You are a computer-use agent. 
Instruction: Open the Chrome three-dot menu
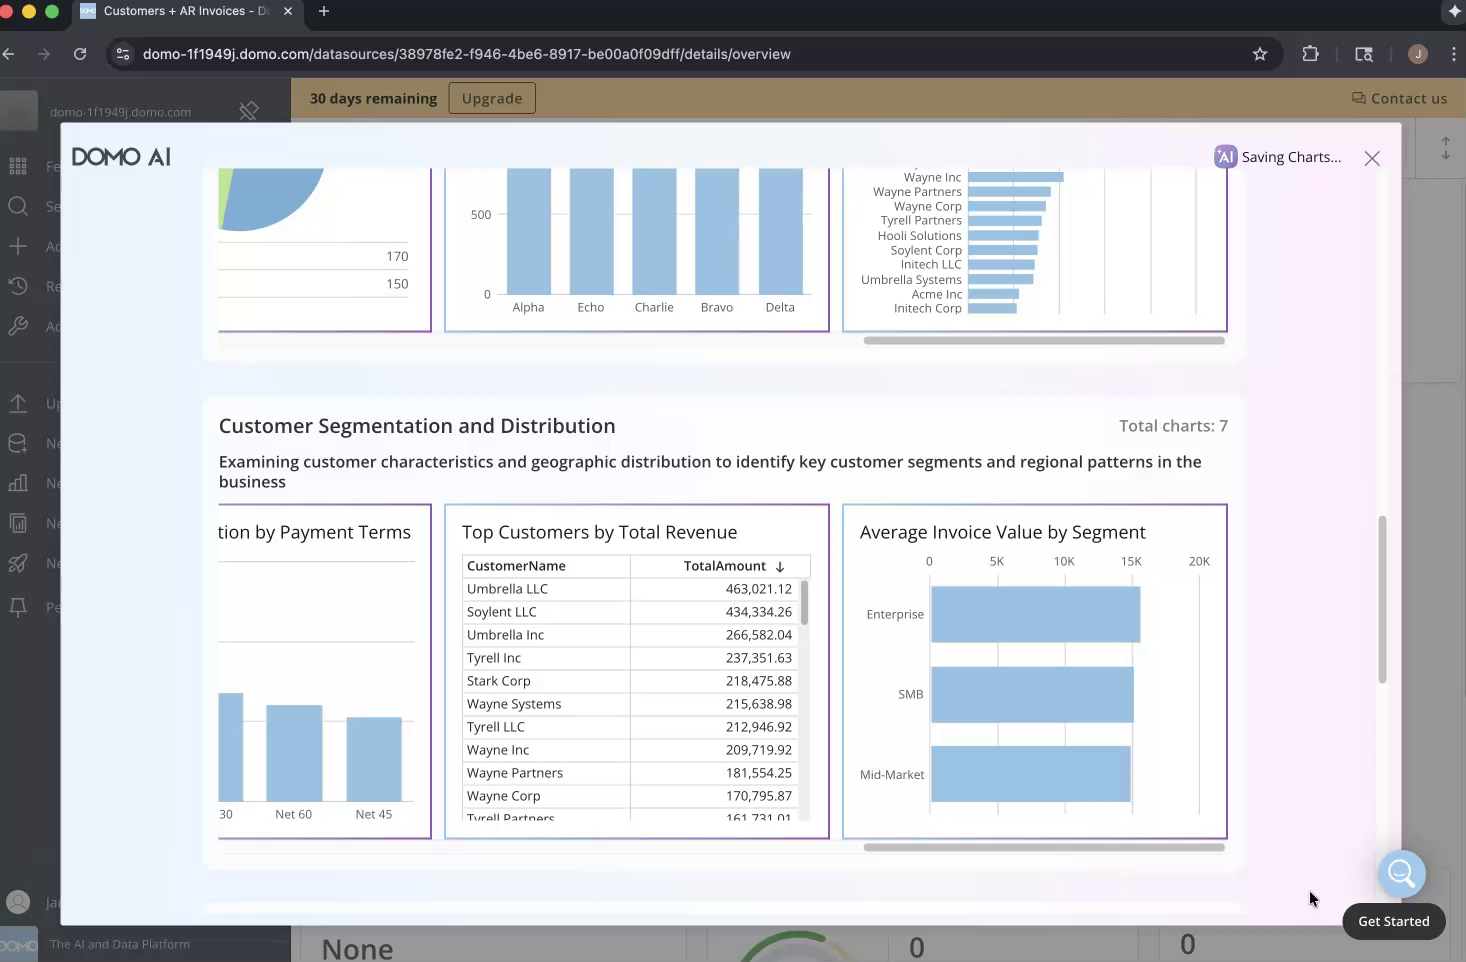point(1453,54)
